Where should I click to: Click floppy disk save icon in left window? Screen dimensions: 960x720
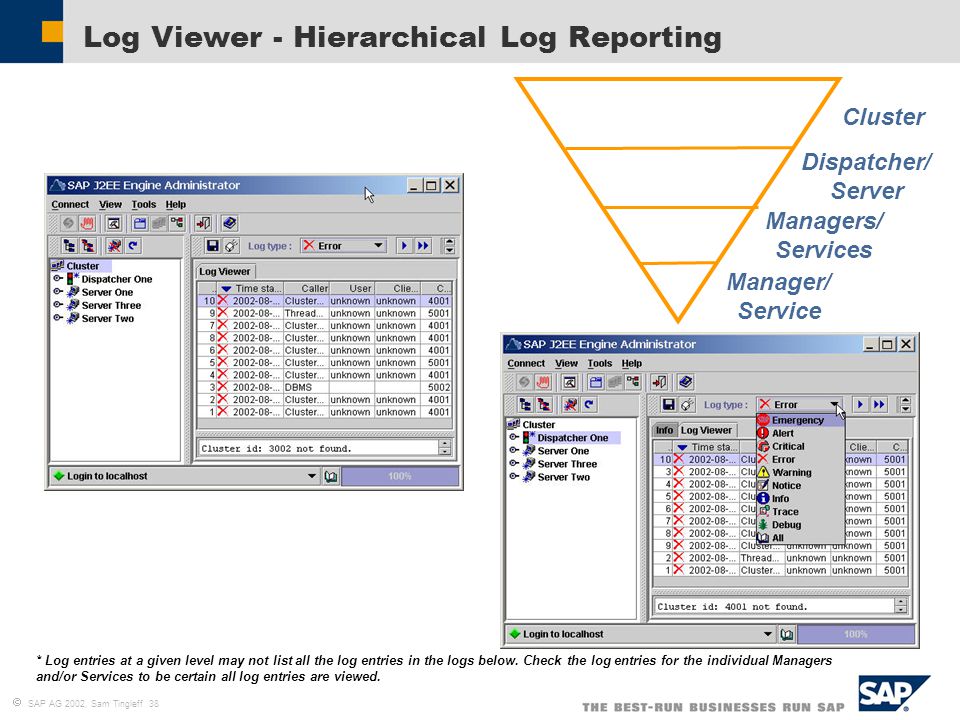pyautogui.click(x=212, y=246)
